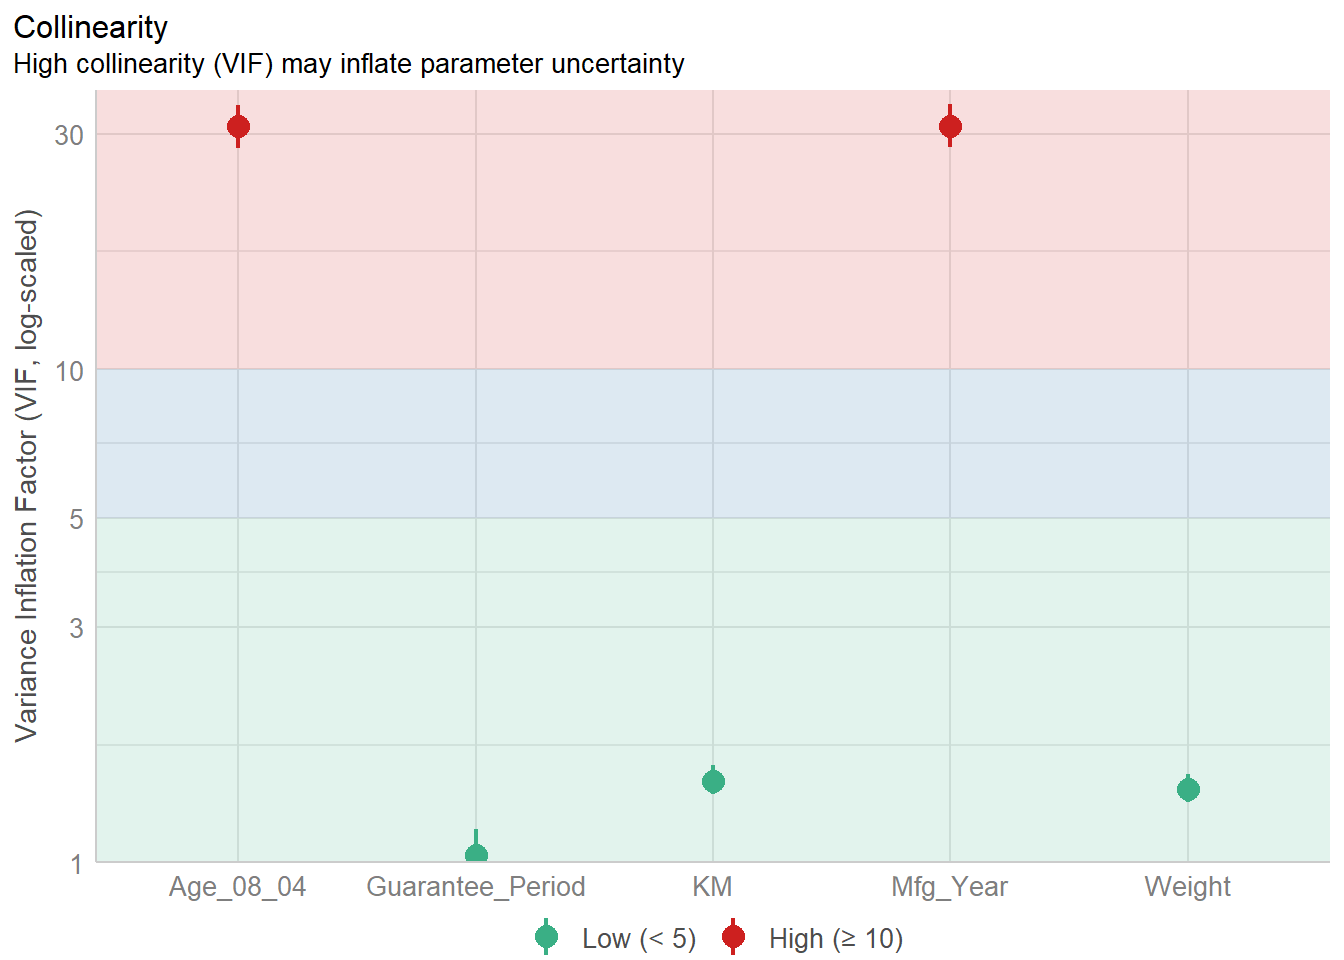Image resolution: width=1344 pixels, height=960 pixels.
Task: Click the red Mfg_Year data point
Action: point(950,127)
